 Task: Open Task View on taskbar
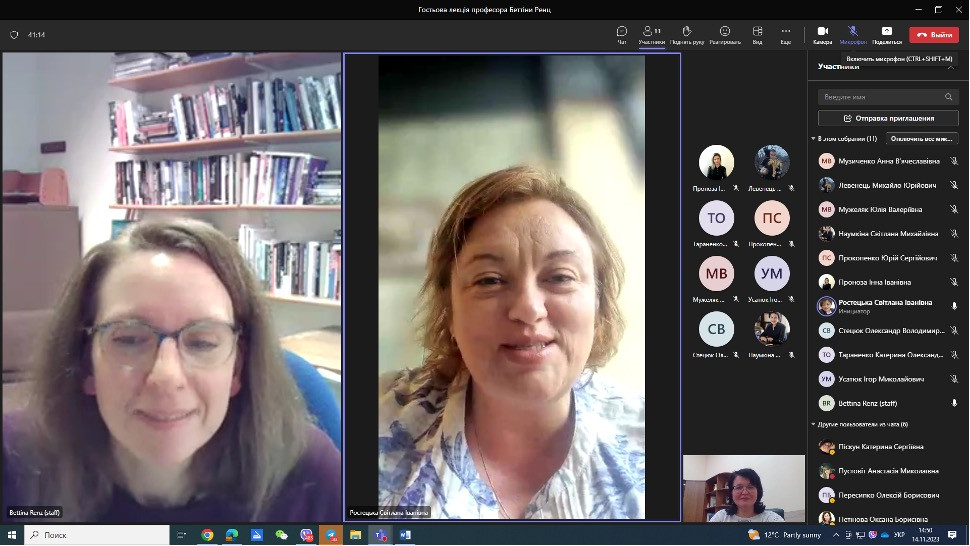[x=181, y=535]
